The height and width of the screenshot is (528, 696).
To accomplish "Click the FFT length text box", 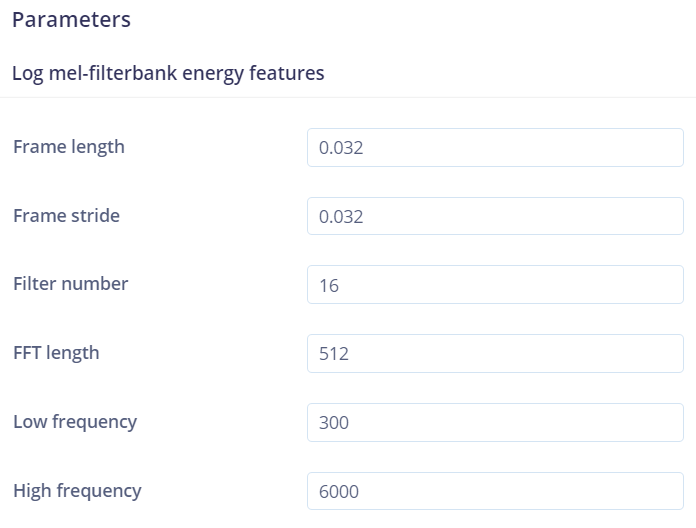I will pos(495,353).
